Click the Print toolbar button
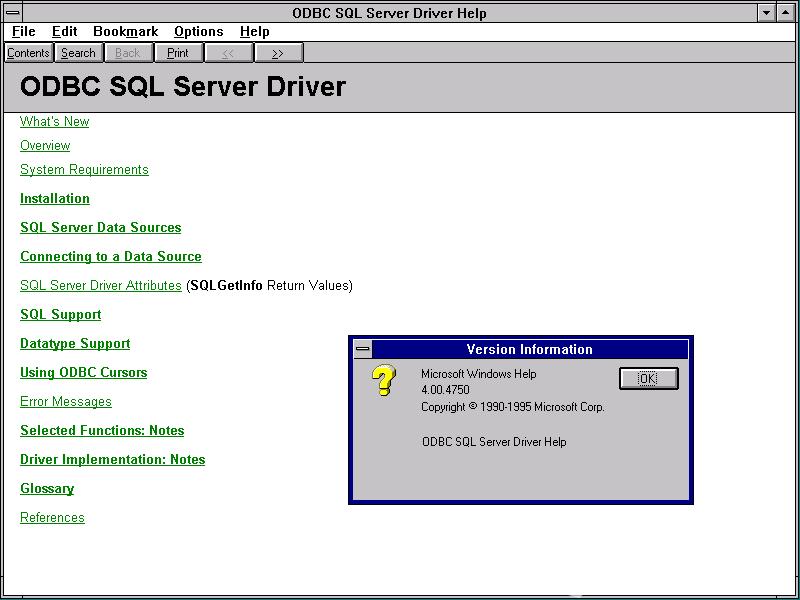Viewport: 800px width, 600px height. (178, 53)
